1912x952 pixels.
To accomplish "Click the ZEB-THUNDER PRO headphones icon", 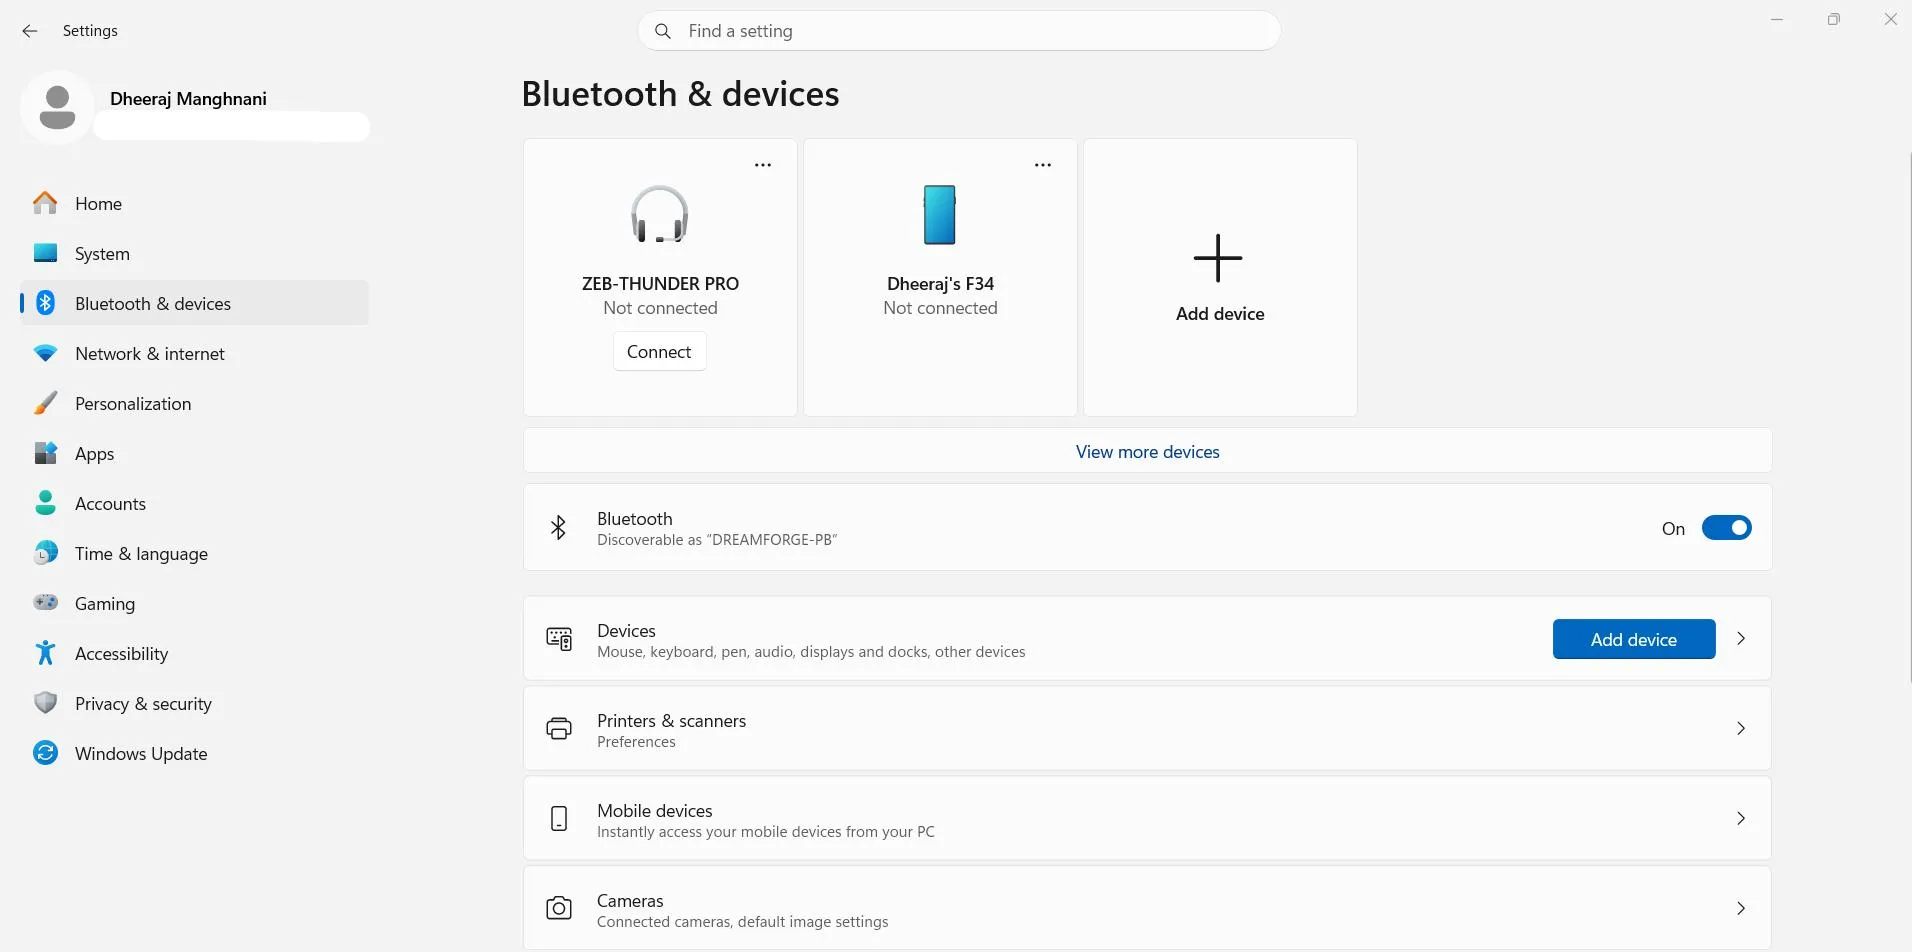I will coord(660,214).
